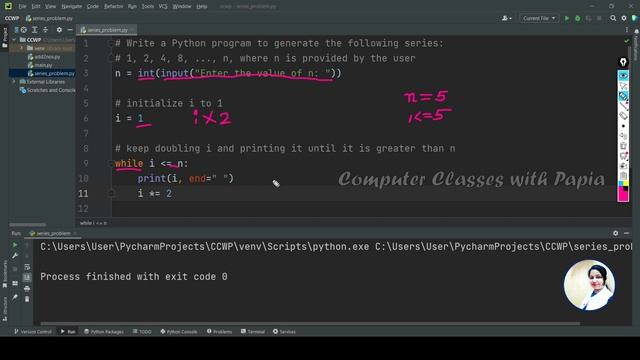Open the Current File run configuration dropdown
The width and height of the screenshot is (640, 360).
point(539,18)
